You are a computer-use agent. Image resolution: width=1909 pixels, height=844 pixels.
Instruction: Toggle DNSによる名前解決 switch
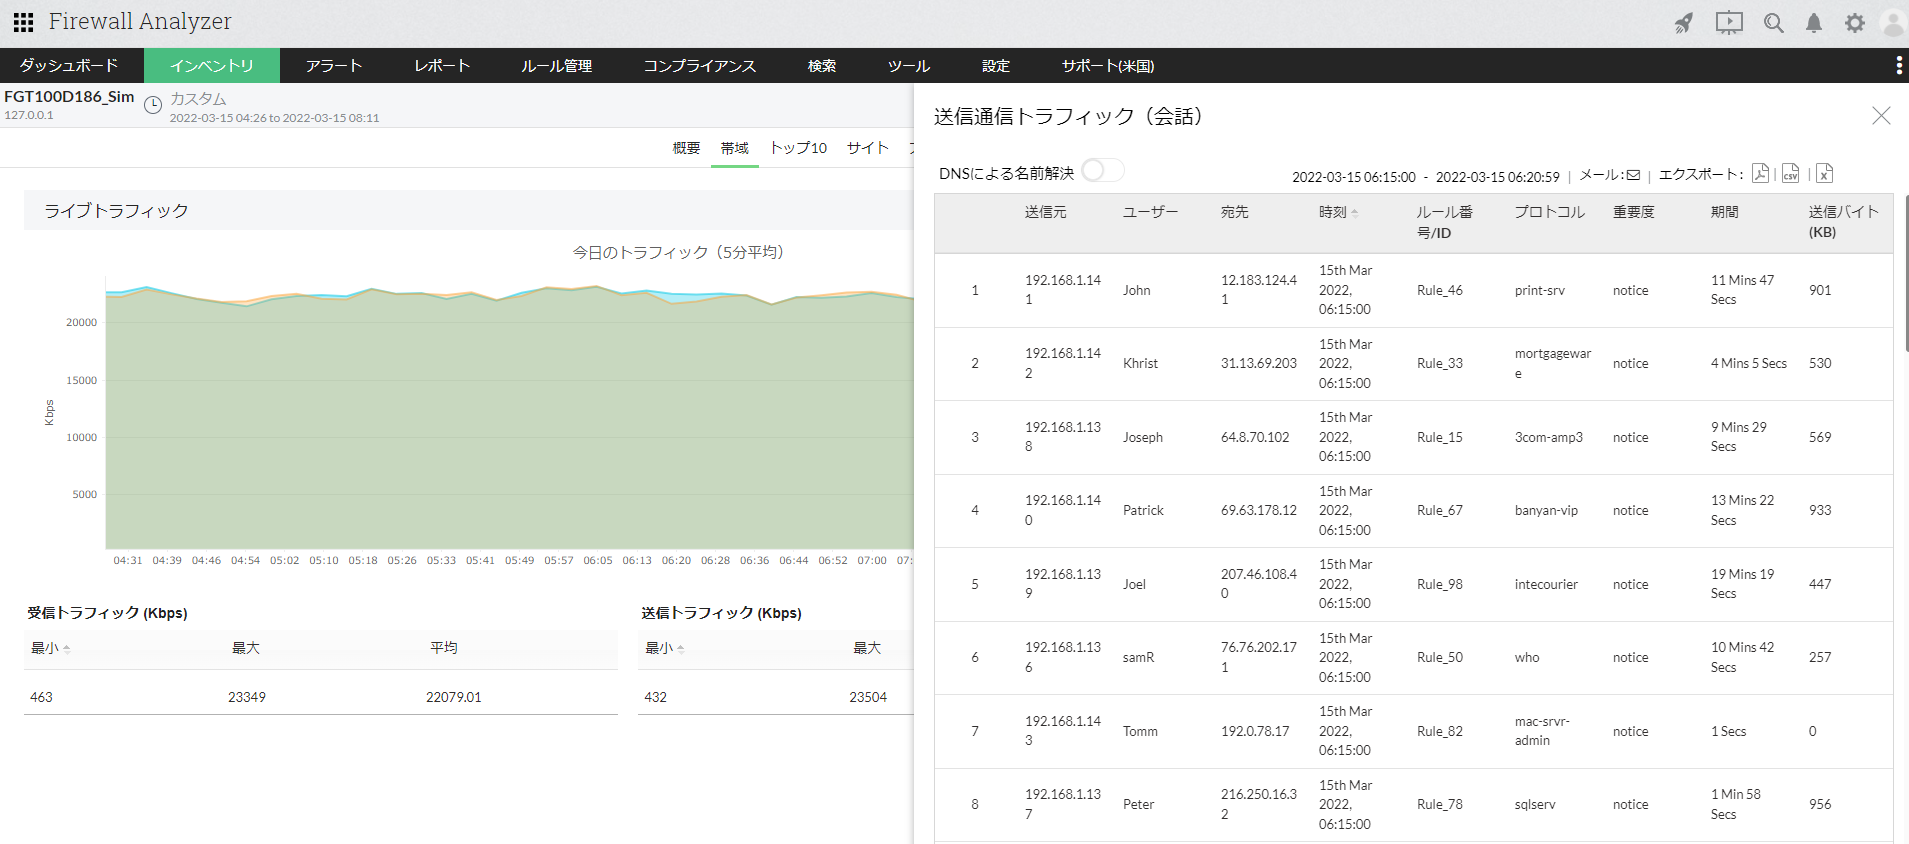click(x=1102, y=171)
